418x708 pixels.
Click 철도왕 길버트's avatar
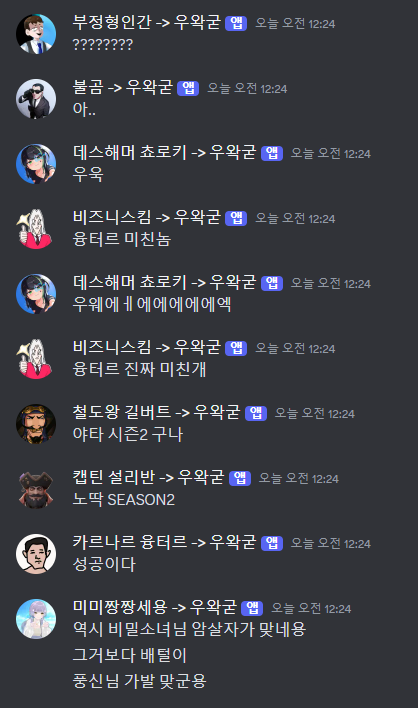click(36, 424)
